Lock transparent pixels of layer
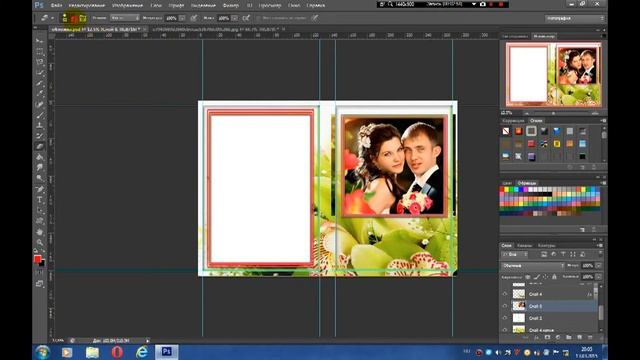 [528, 277]
